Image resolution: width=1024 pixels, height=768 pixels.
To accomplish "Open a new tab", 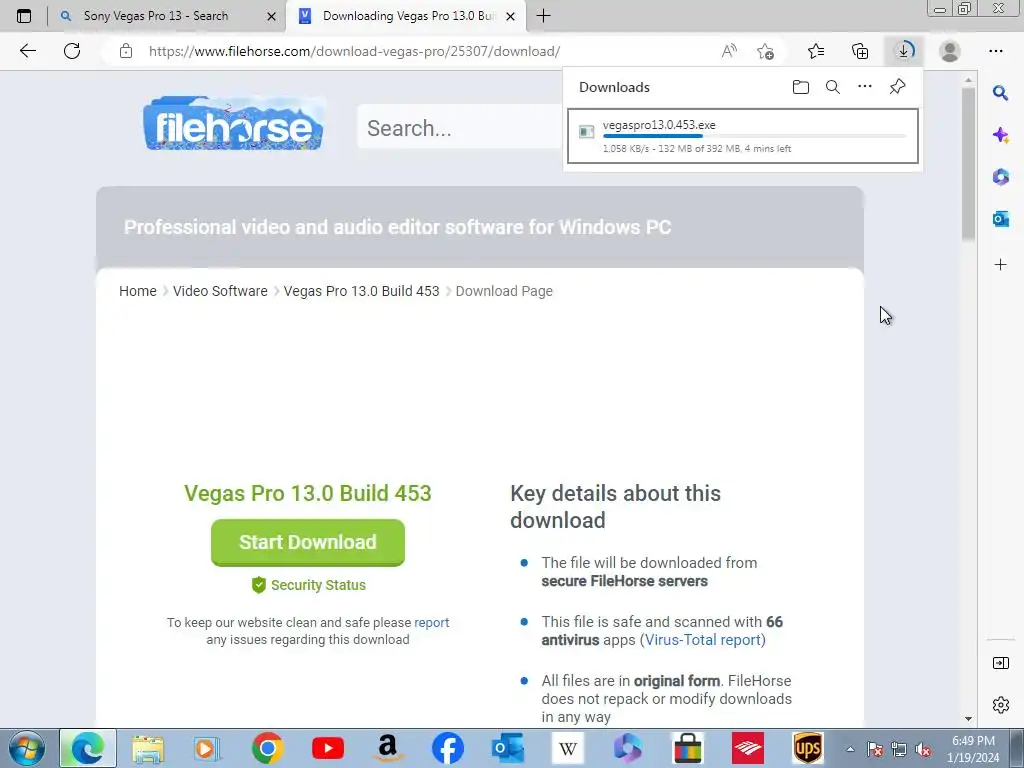I will [543, 16].
